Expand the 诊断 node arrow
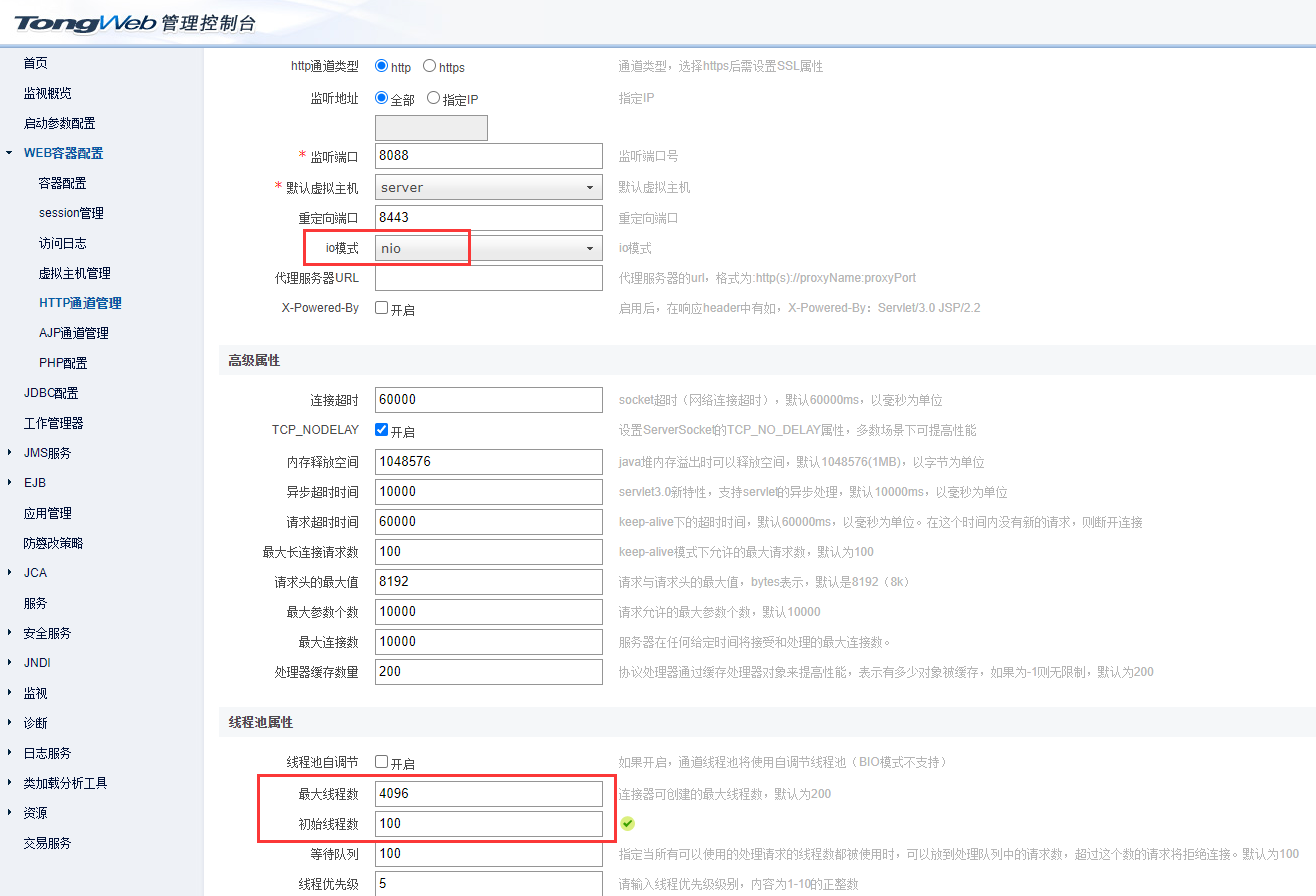The image size is (1316, 896). (9, 723)
